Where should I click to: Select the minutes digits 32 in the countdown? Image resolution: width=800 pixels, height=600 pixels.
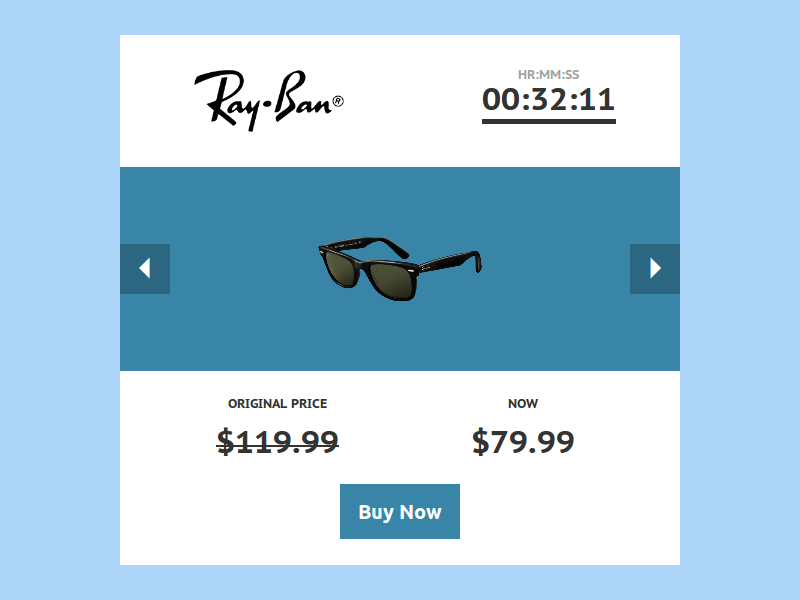[548, 99]
